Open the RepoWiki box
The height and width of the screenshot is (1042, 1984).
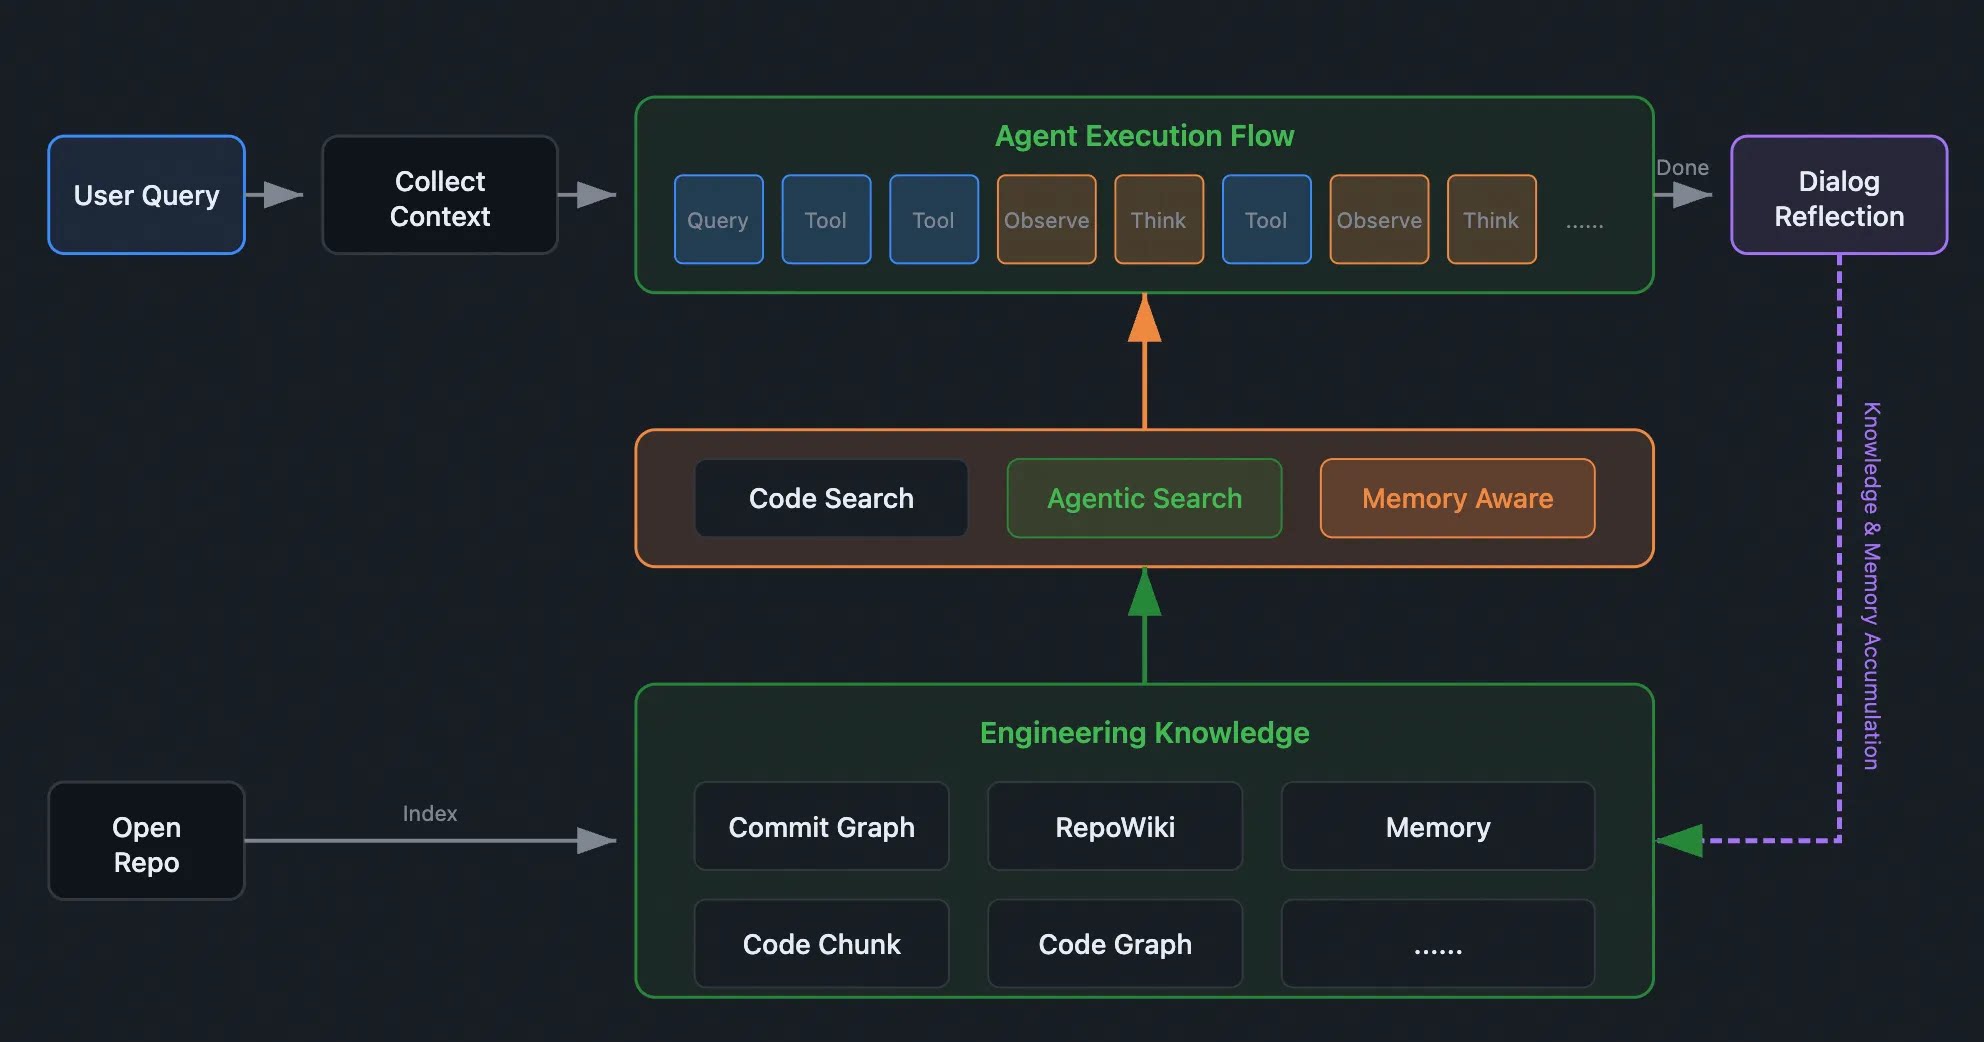pos(1115,827)
